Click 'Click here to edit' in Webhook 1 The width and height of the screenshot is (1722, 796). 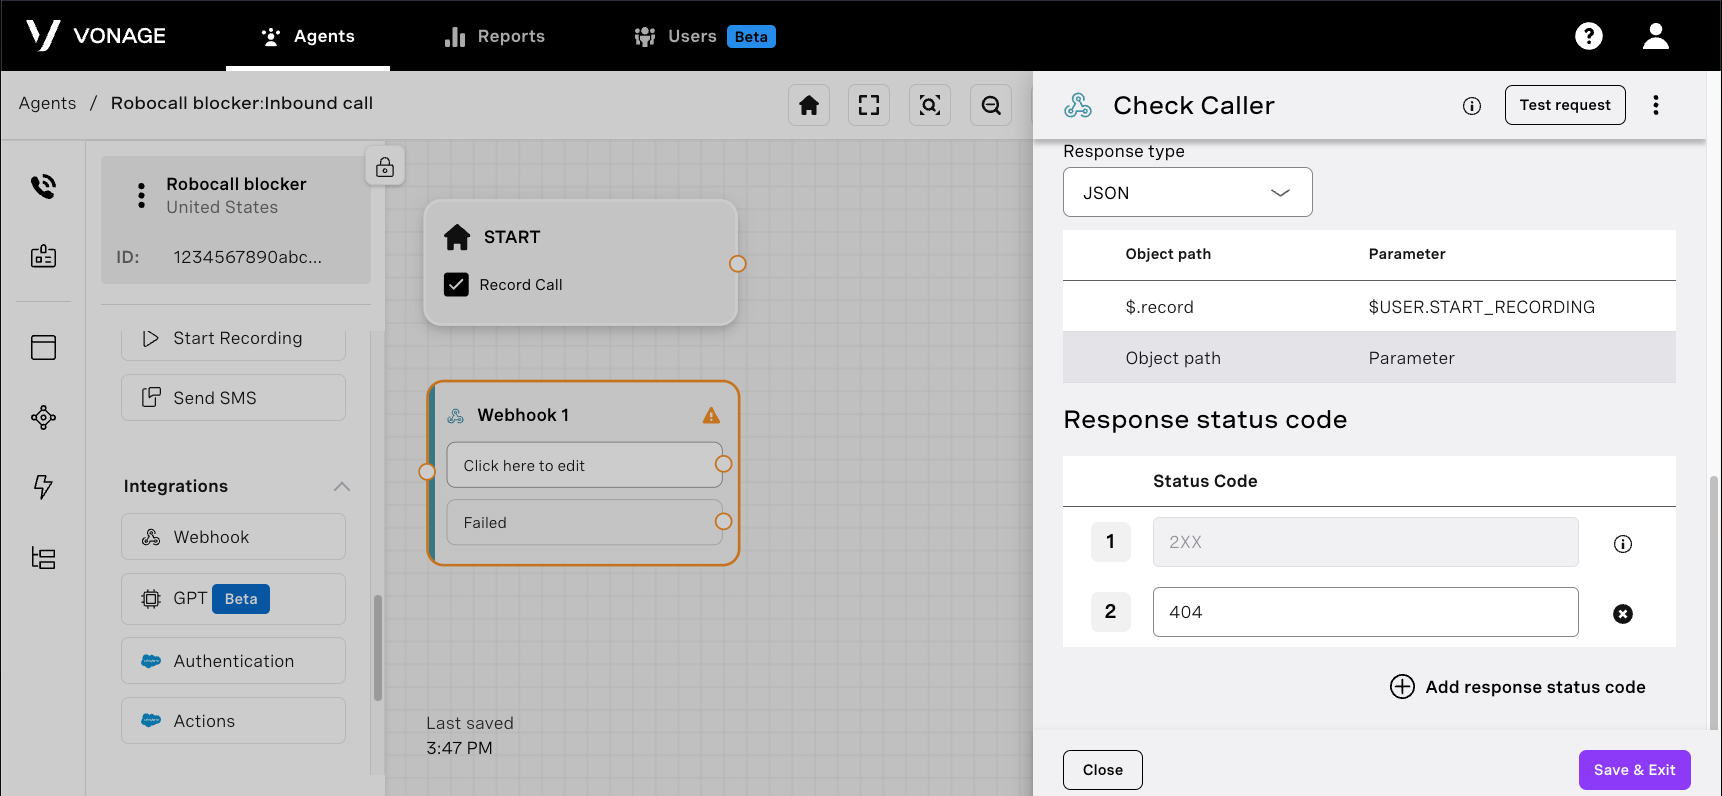pos(585,465)
